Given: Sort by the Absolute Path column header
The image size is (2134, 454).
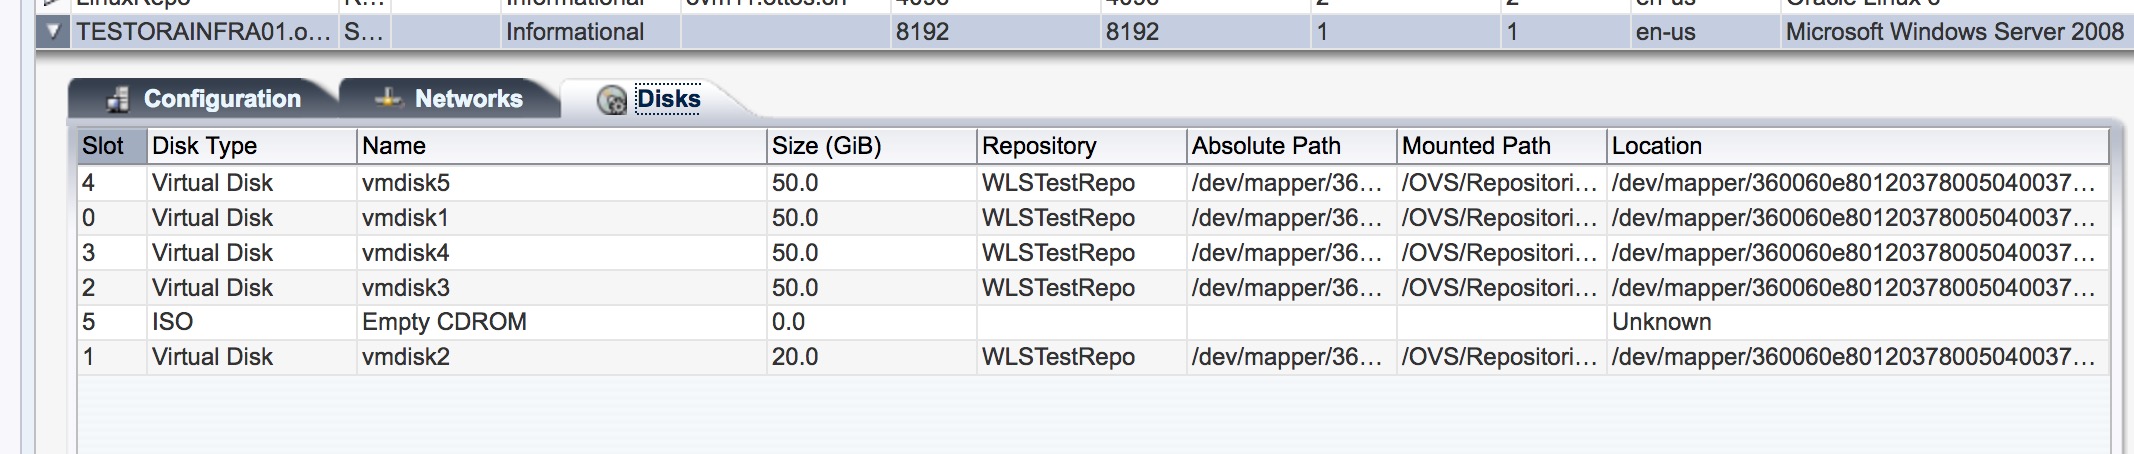Looking at the screenshot, I should 1292,146.
